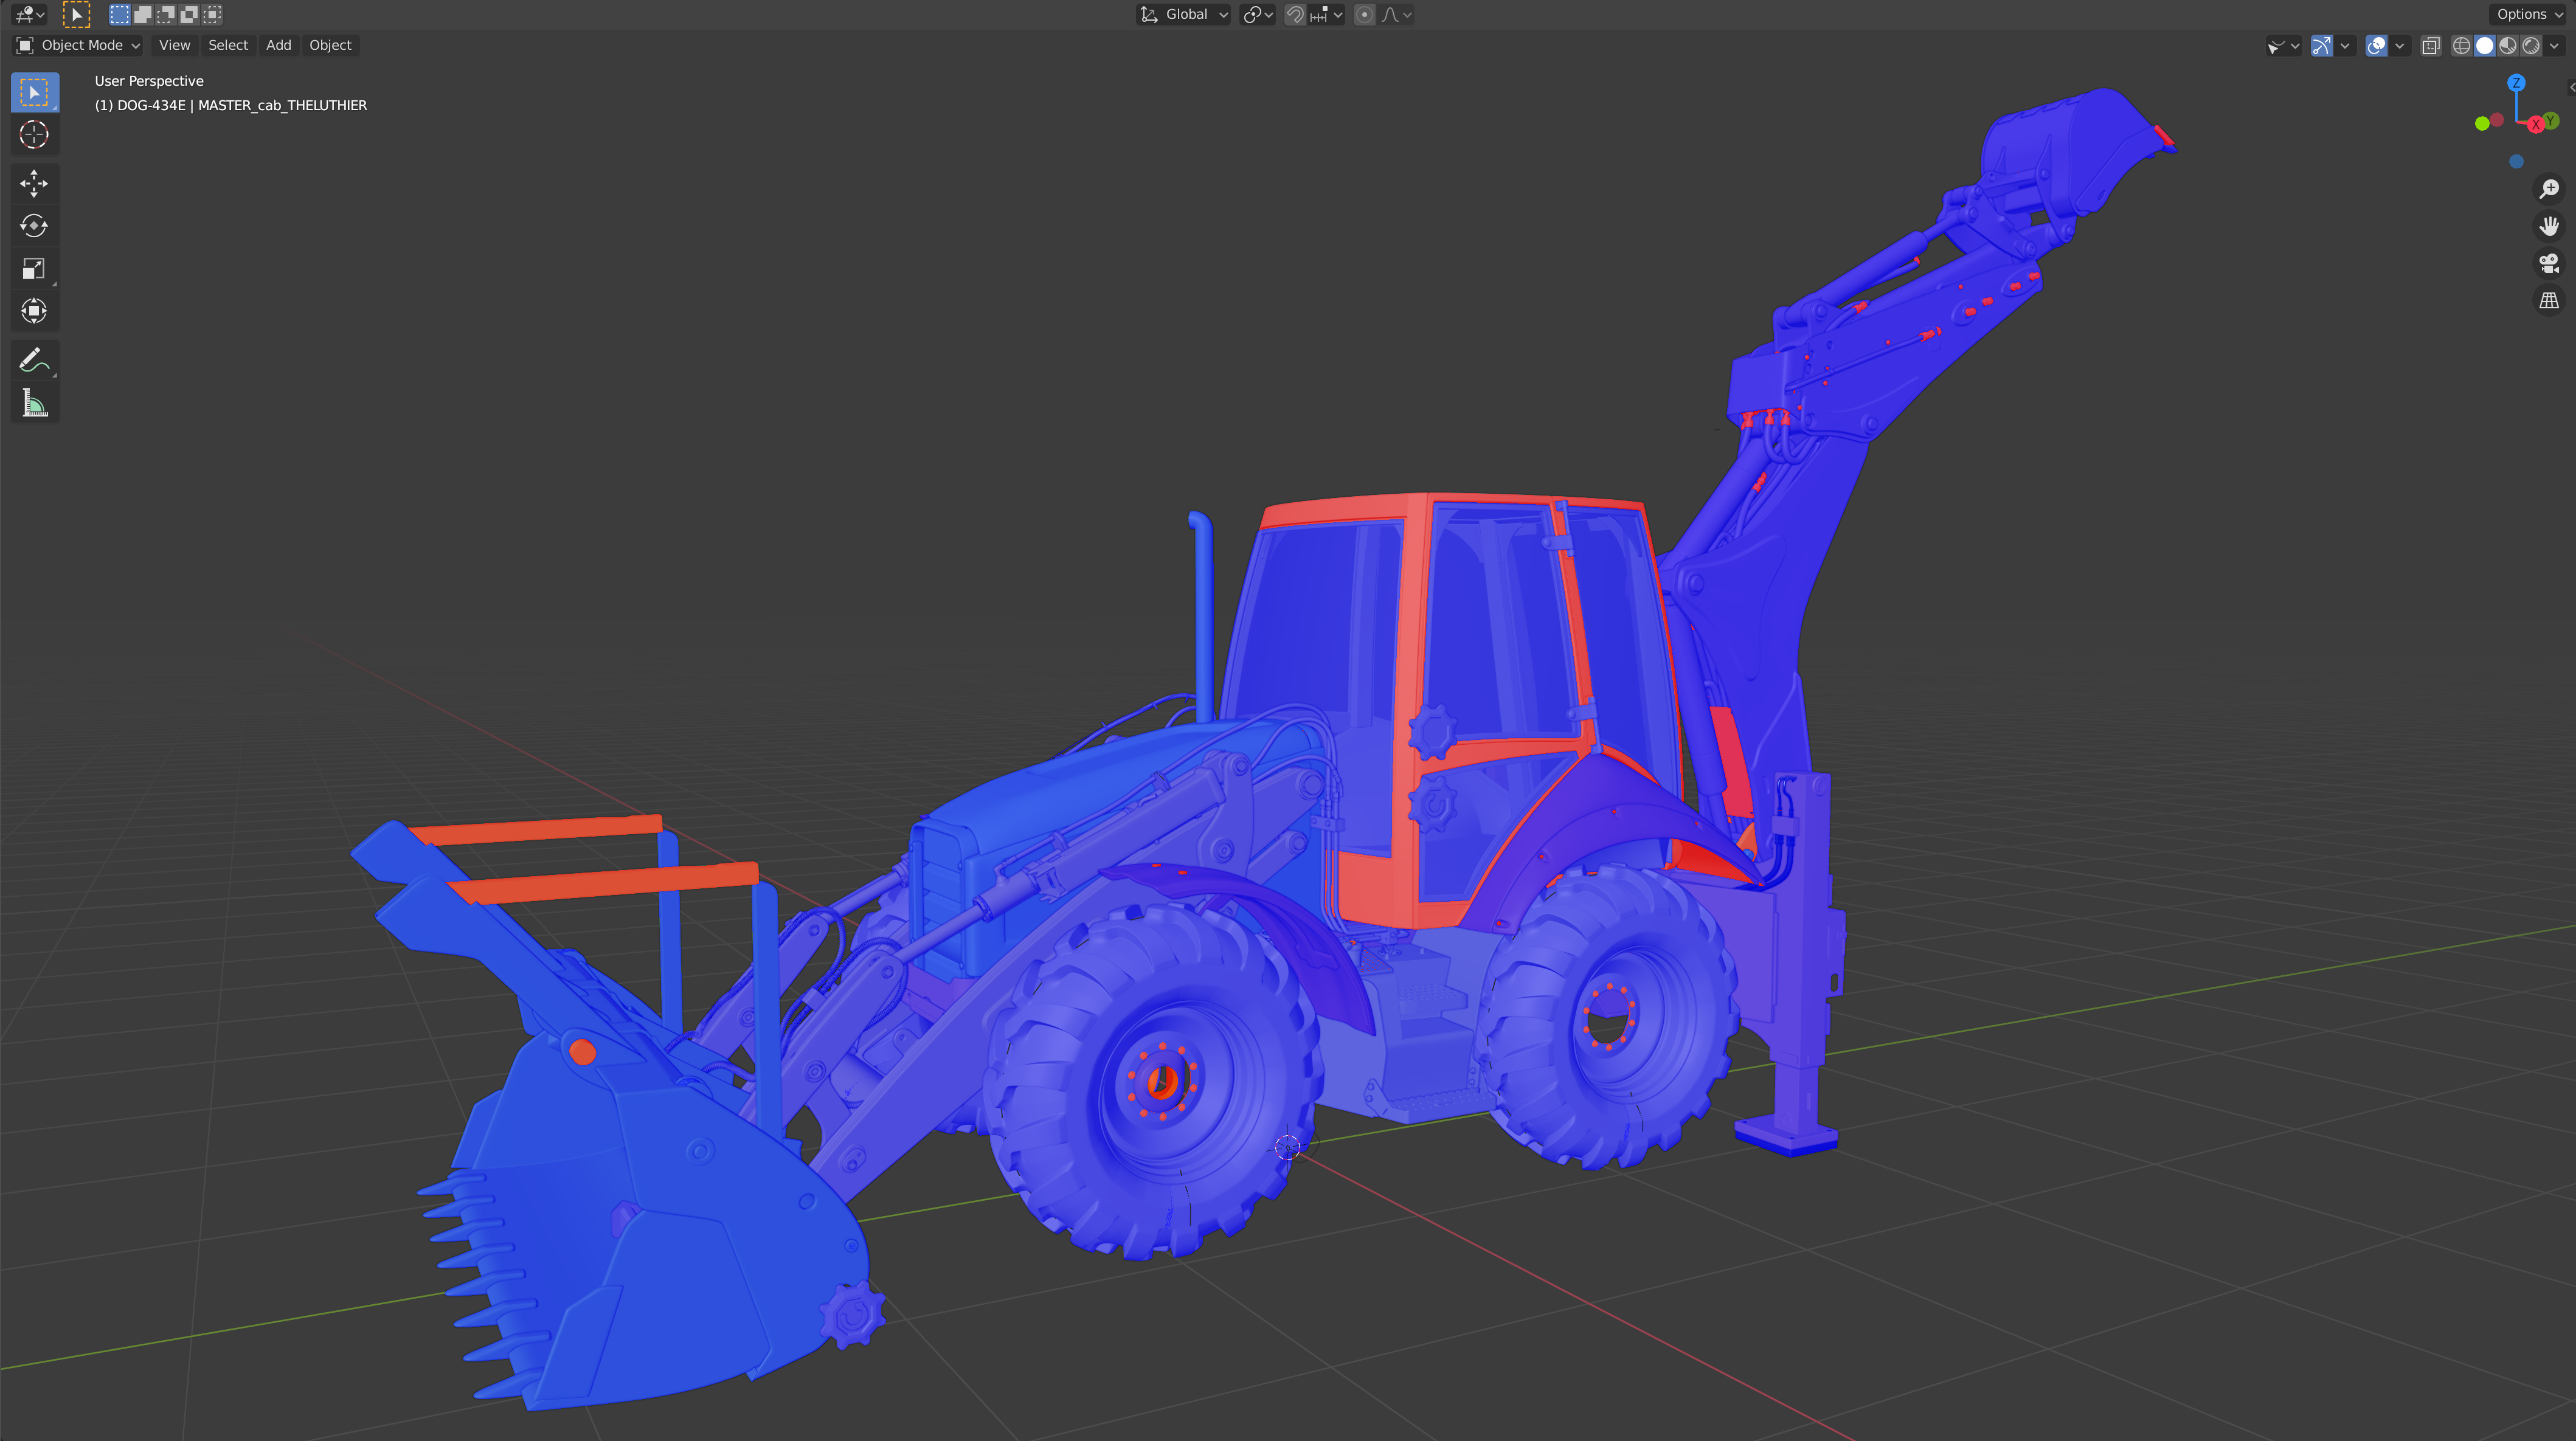Viewport: 2576px width, 1441px height.
Task: Expand Global transform orientation dropdown
Action: (1185, 15)
